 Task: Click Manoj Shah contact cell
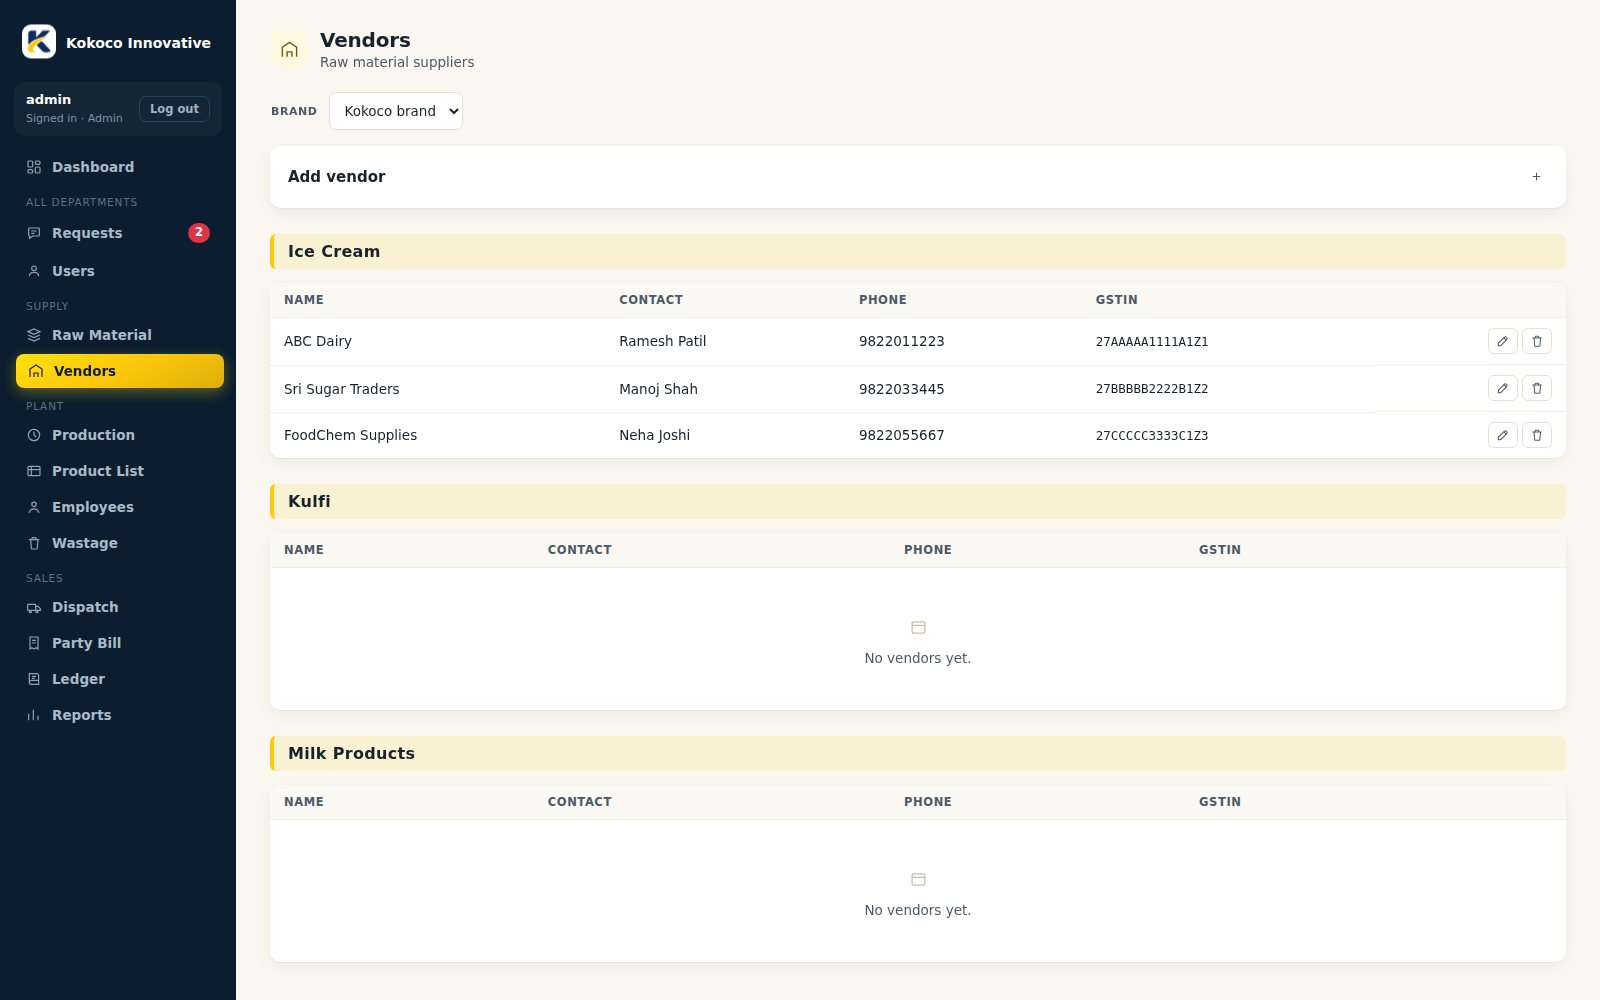point(658,389)
